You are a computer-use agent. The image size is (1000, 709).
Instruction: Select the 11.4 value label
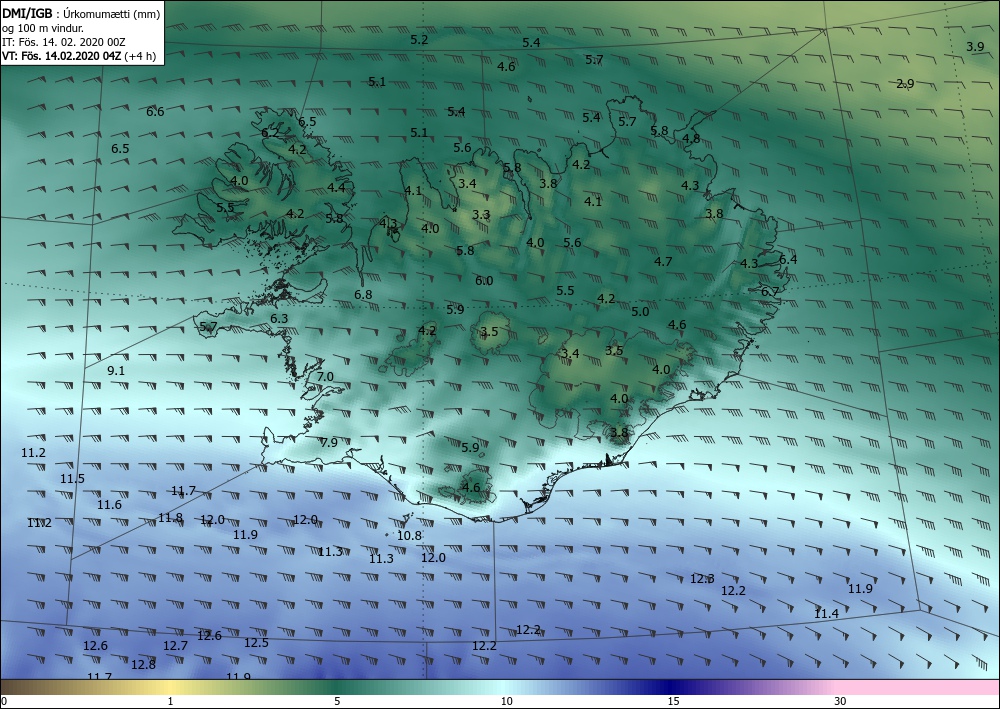coord(827,614)
